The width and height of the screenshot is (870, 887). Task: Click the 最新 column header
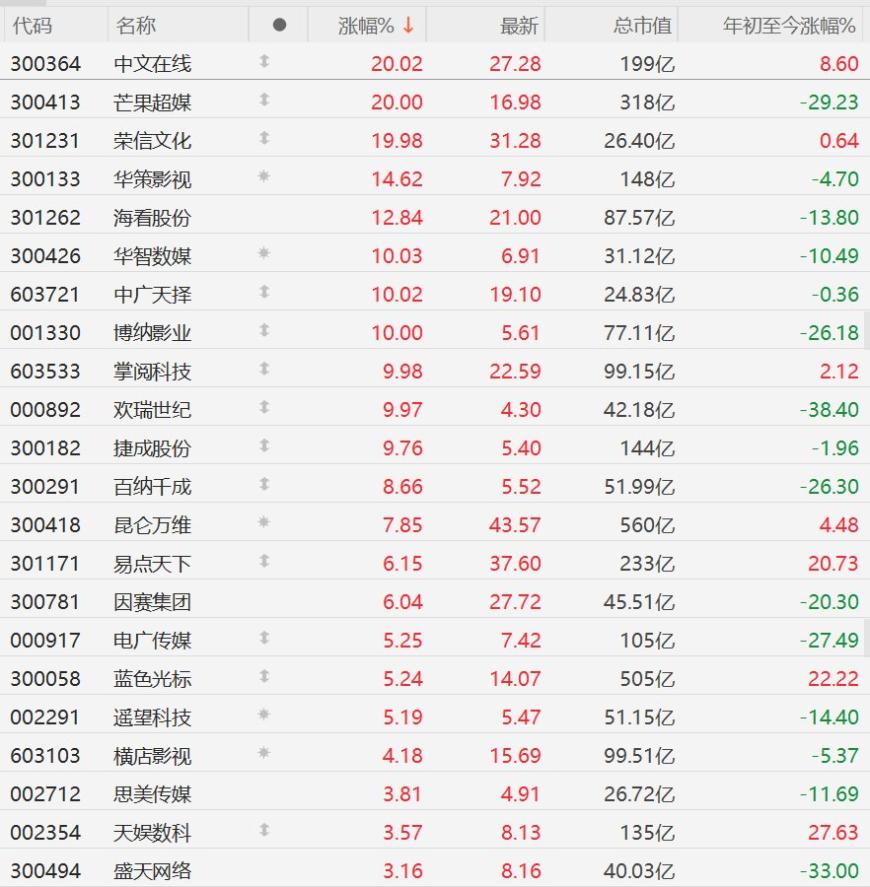[x=519, y=26]
